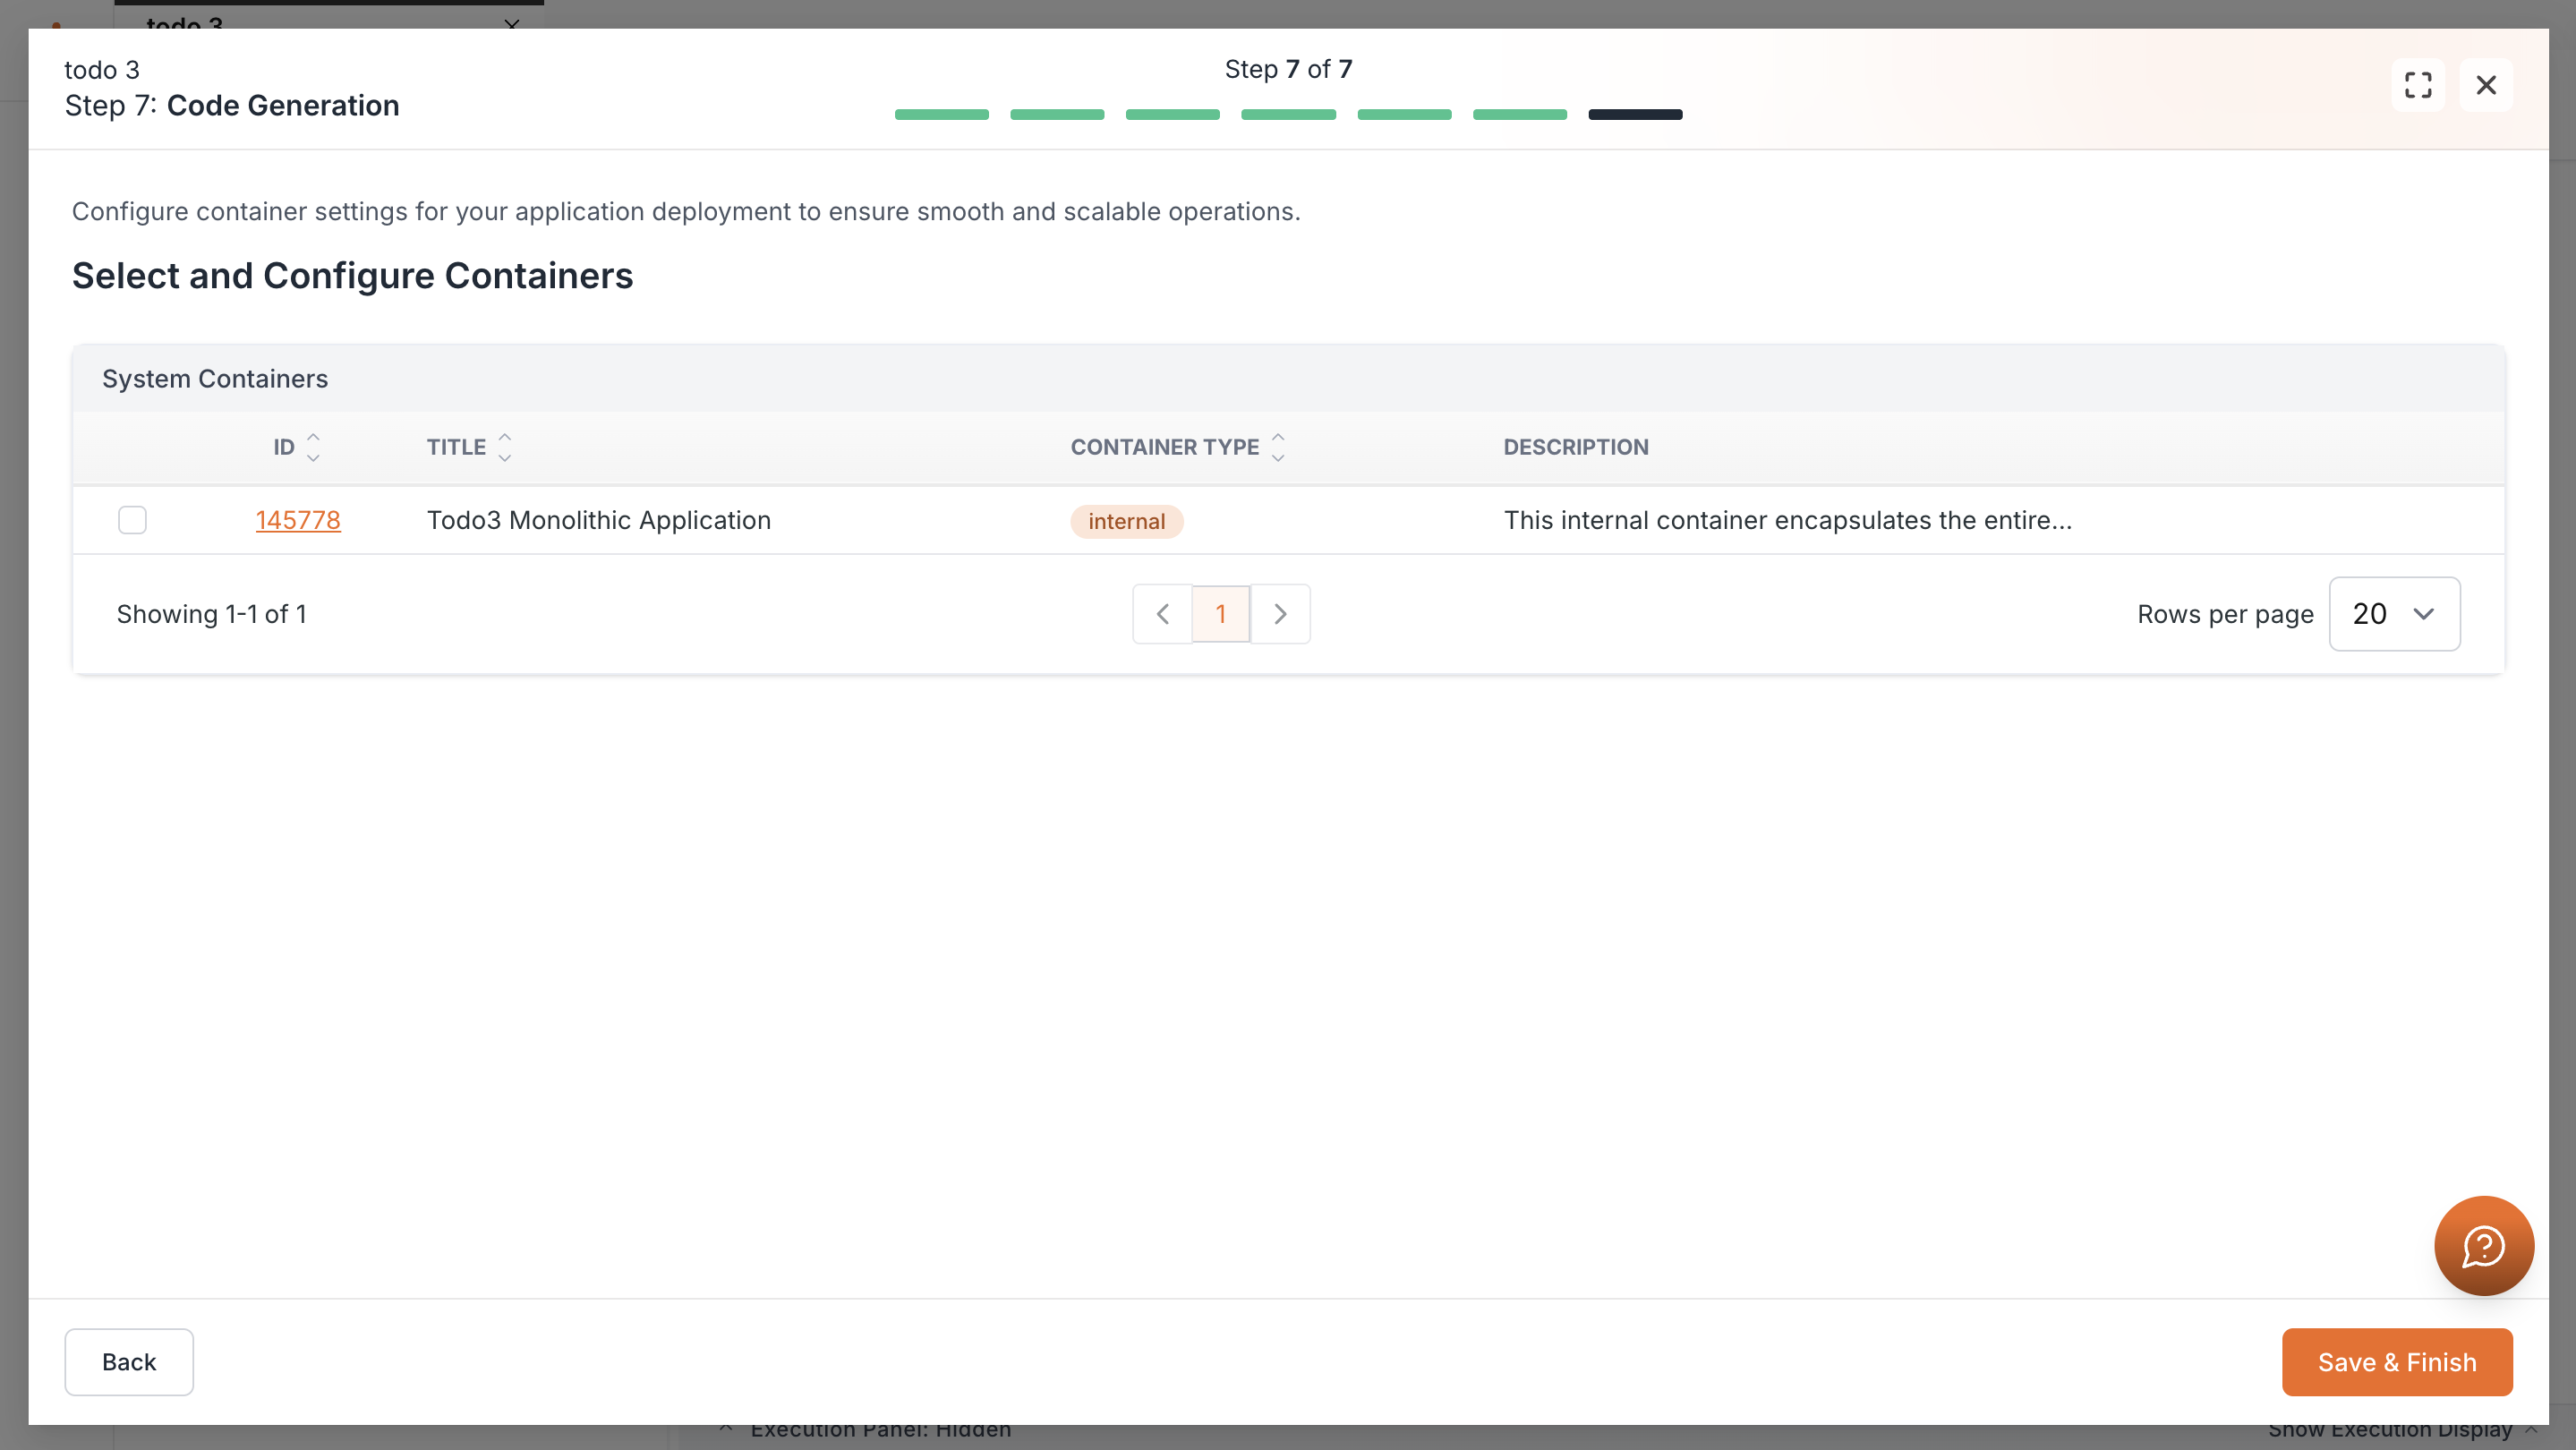This screenshot has height=1450, width=2576.
Task: Click Show Execution Display in background window
Action: [2390, 1431]
